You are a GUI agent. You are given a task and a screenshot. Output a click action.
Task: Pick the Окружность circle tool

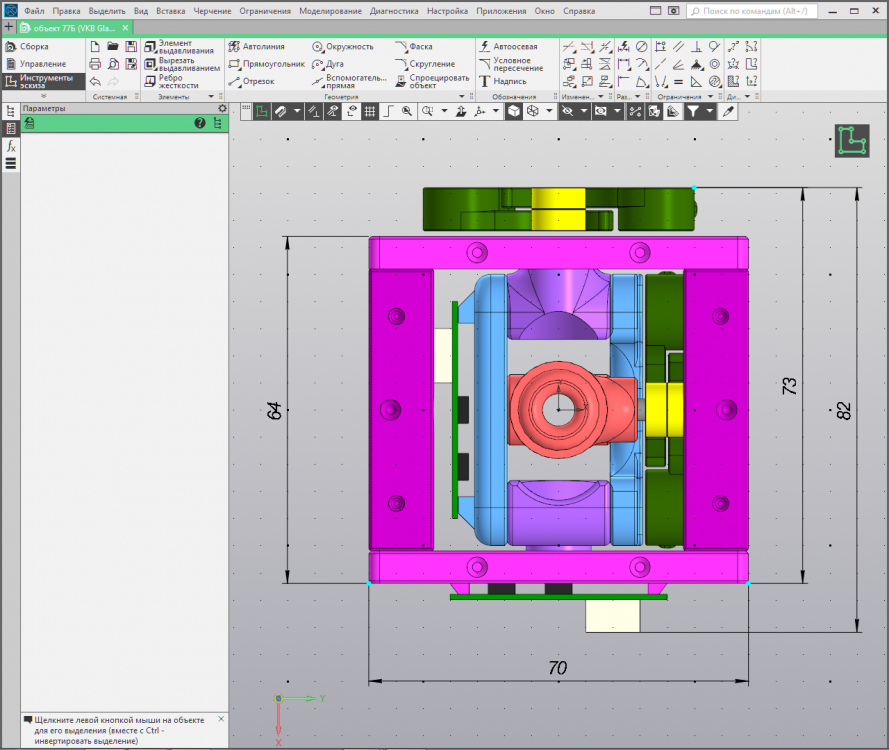(x=342, y=47)
